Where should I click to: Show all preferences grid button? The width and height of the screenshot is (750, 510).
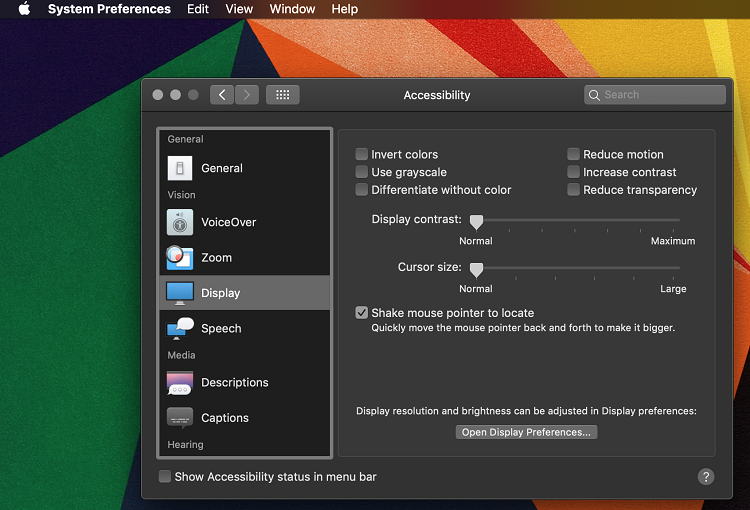tap(282, 95)
